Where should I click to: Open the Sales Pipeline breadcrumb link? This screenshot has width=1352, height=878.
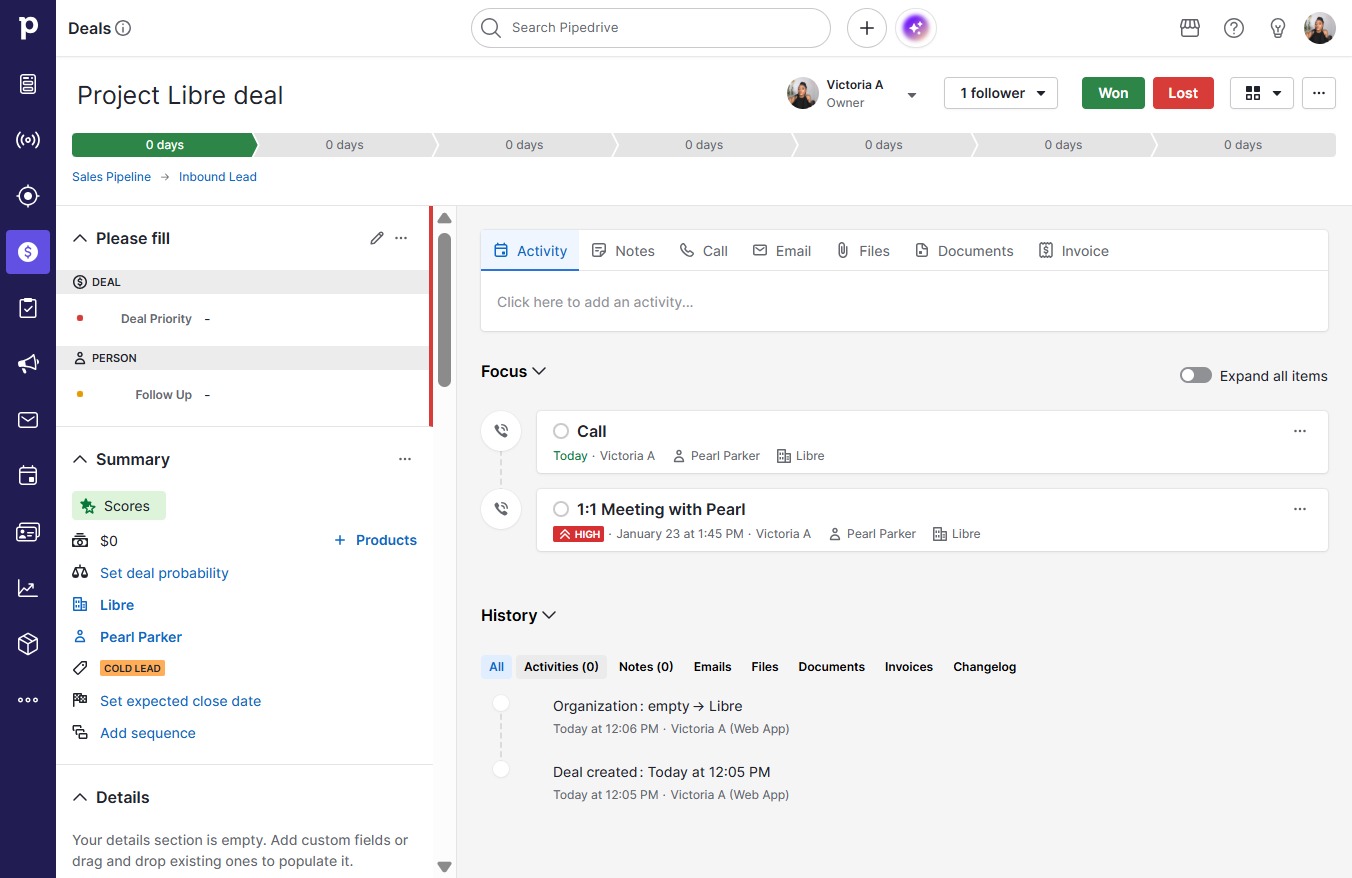click(112, 177)
